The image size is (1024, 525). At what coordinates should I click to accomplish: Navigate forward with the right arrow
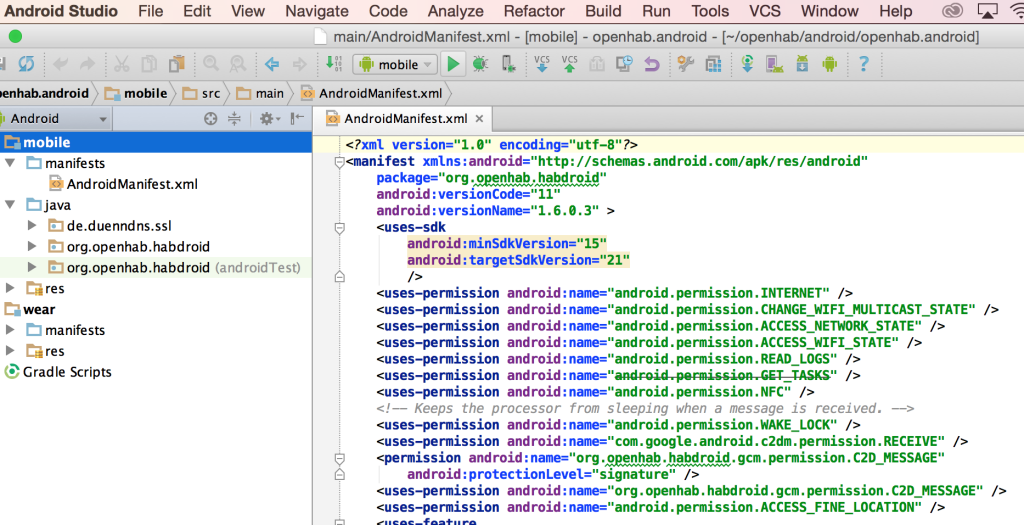click(299, 64)
